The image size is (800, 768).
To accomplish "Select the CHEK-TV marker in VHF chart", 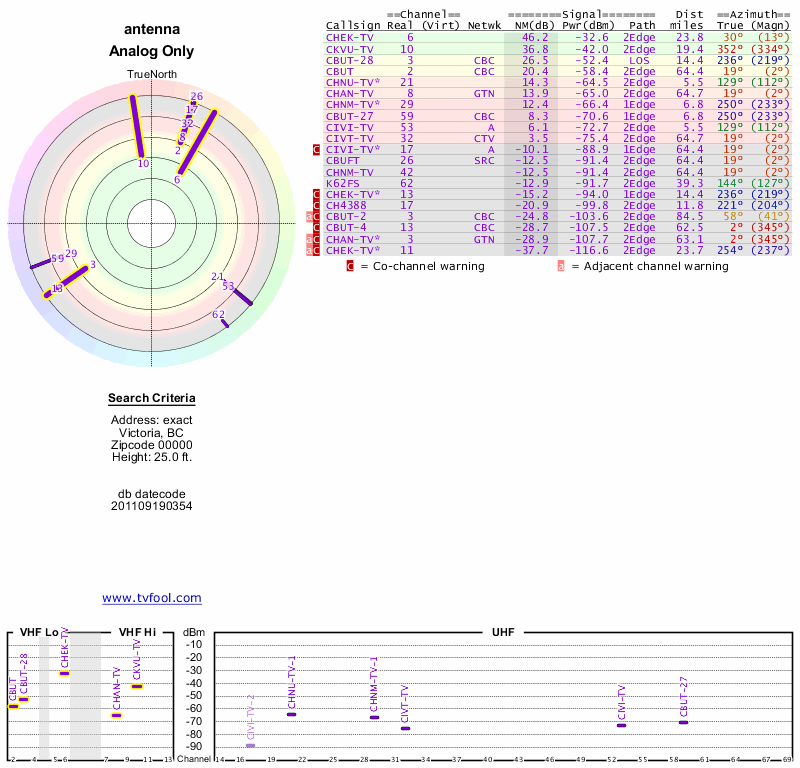I will pos(64,673).
